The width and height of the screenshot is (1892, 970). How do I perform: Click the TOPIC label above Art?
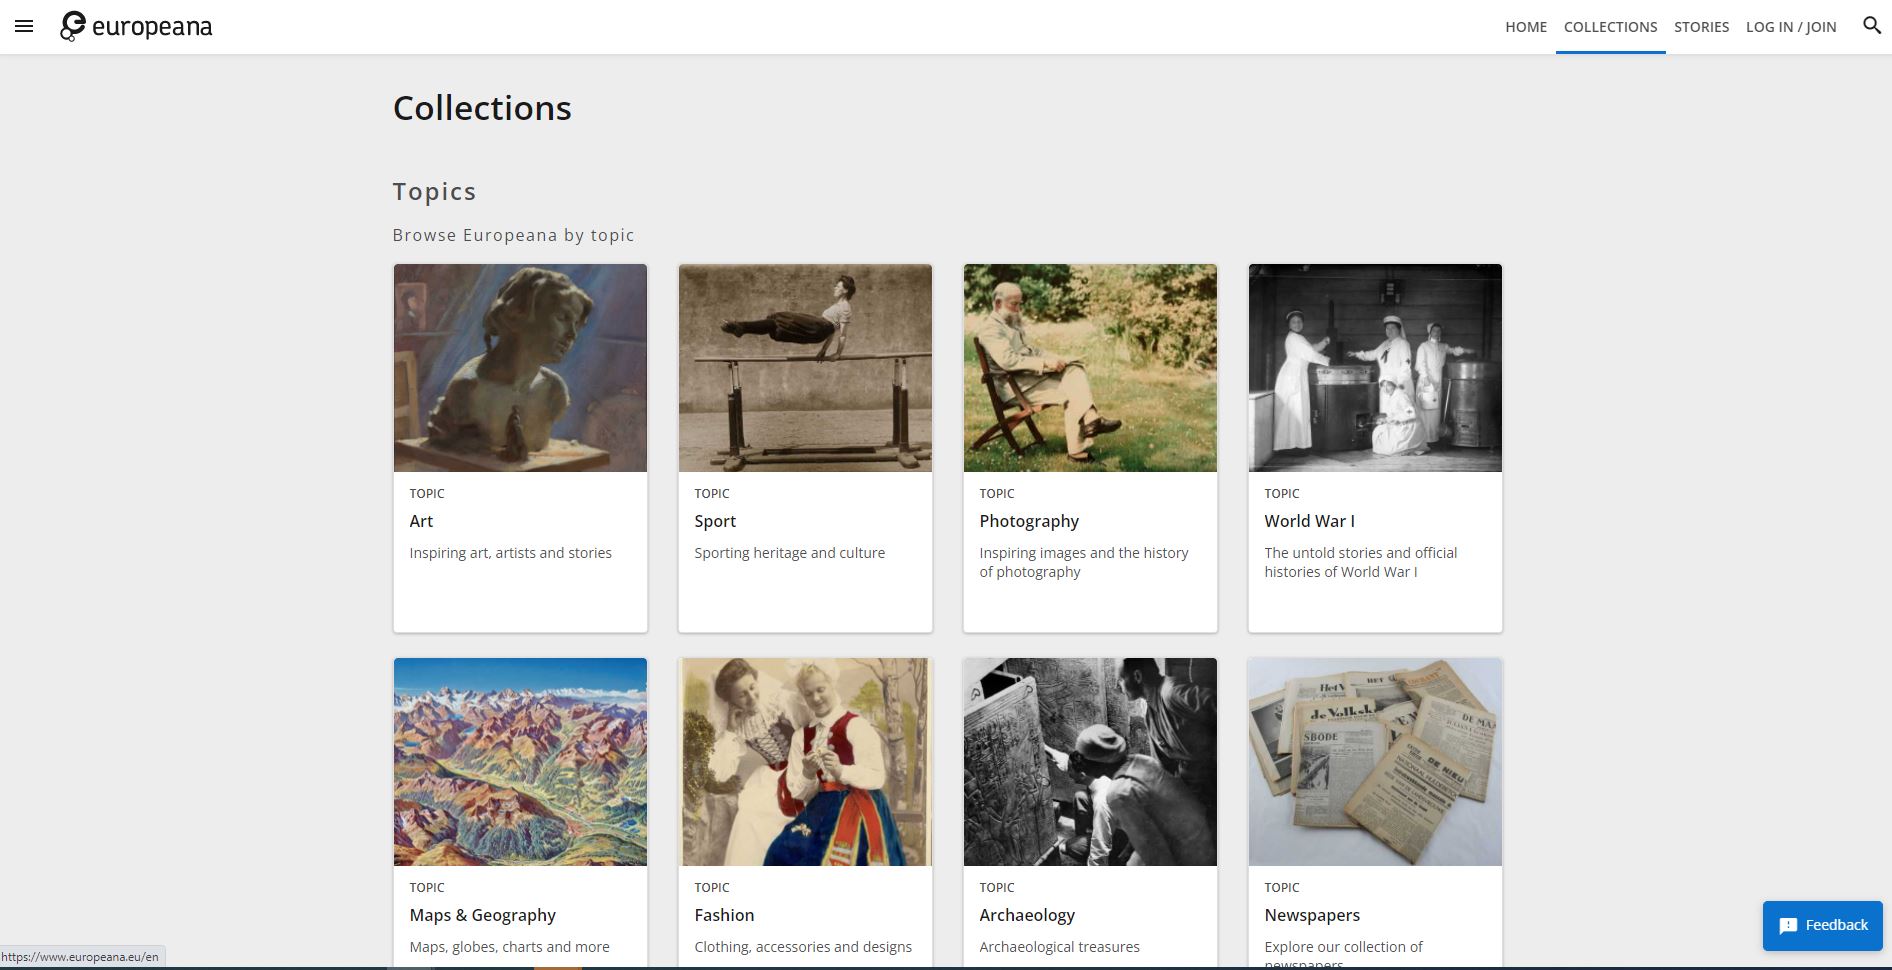pyautogui.click(x=427, y=493)
